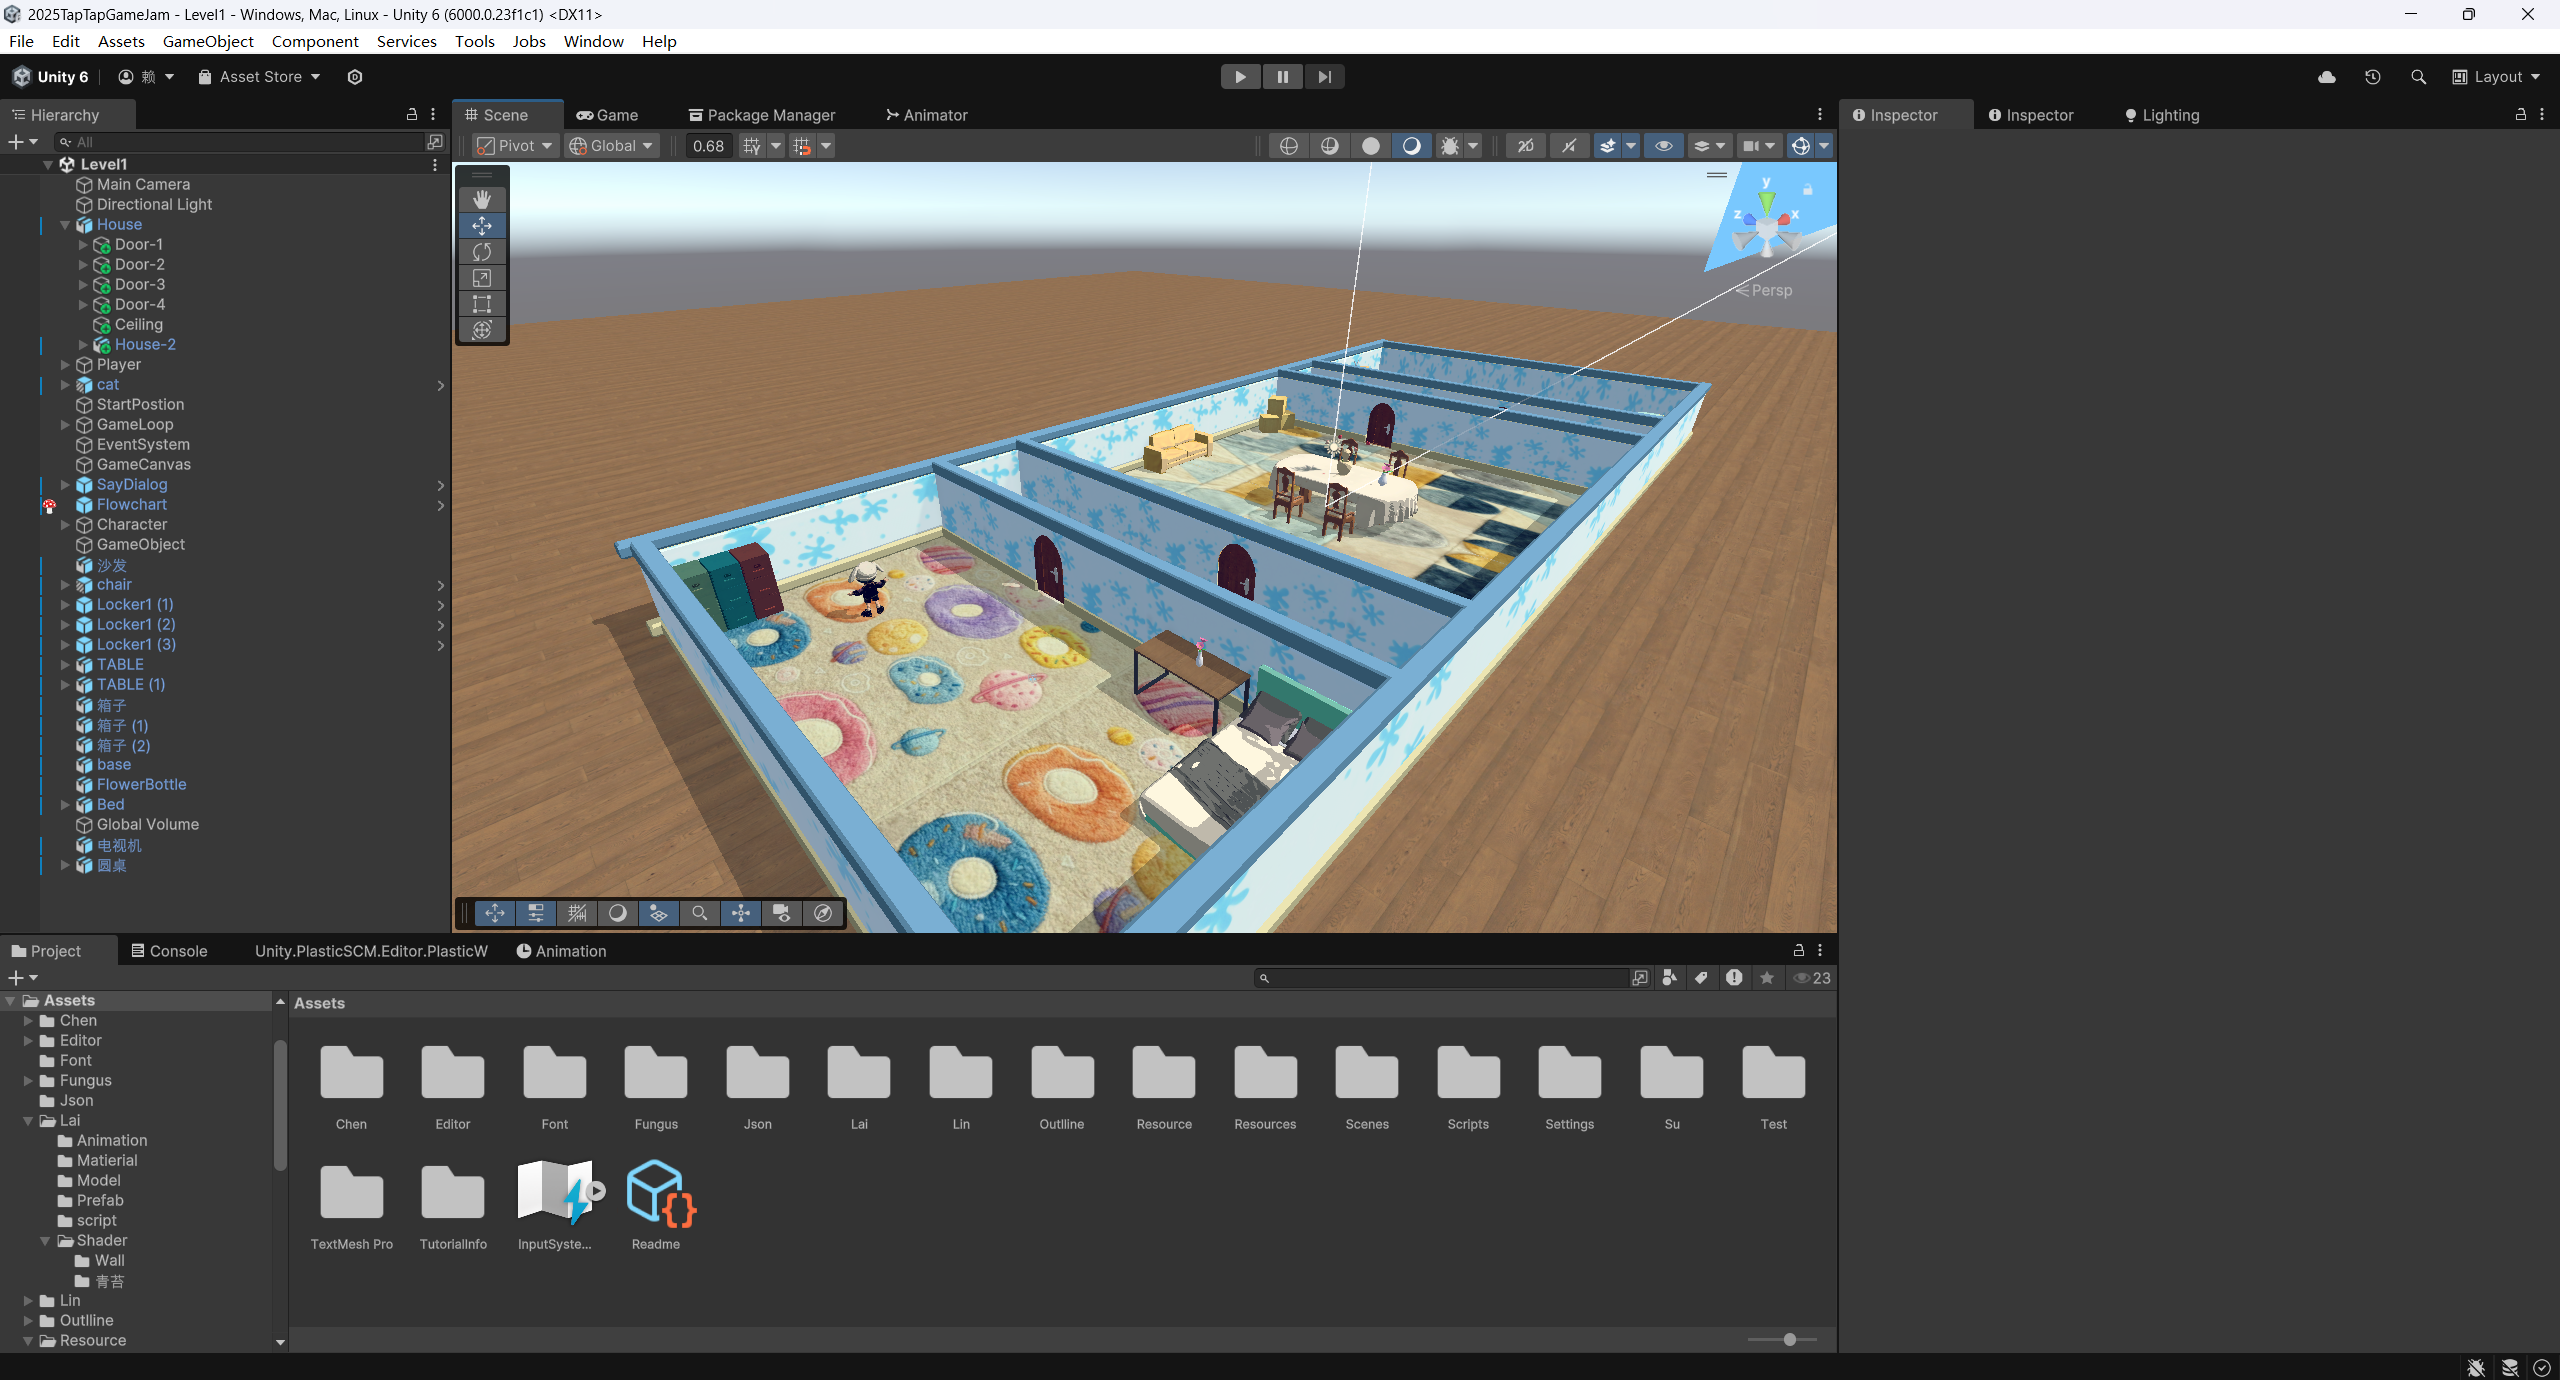Open the Pivot dropdown
The height and width of the screenshot is (1380, 2560).
tap(515, 146)
